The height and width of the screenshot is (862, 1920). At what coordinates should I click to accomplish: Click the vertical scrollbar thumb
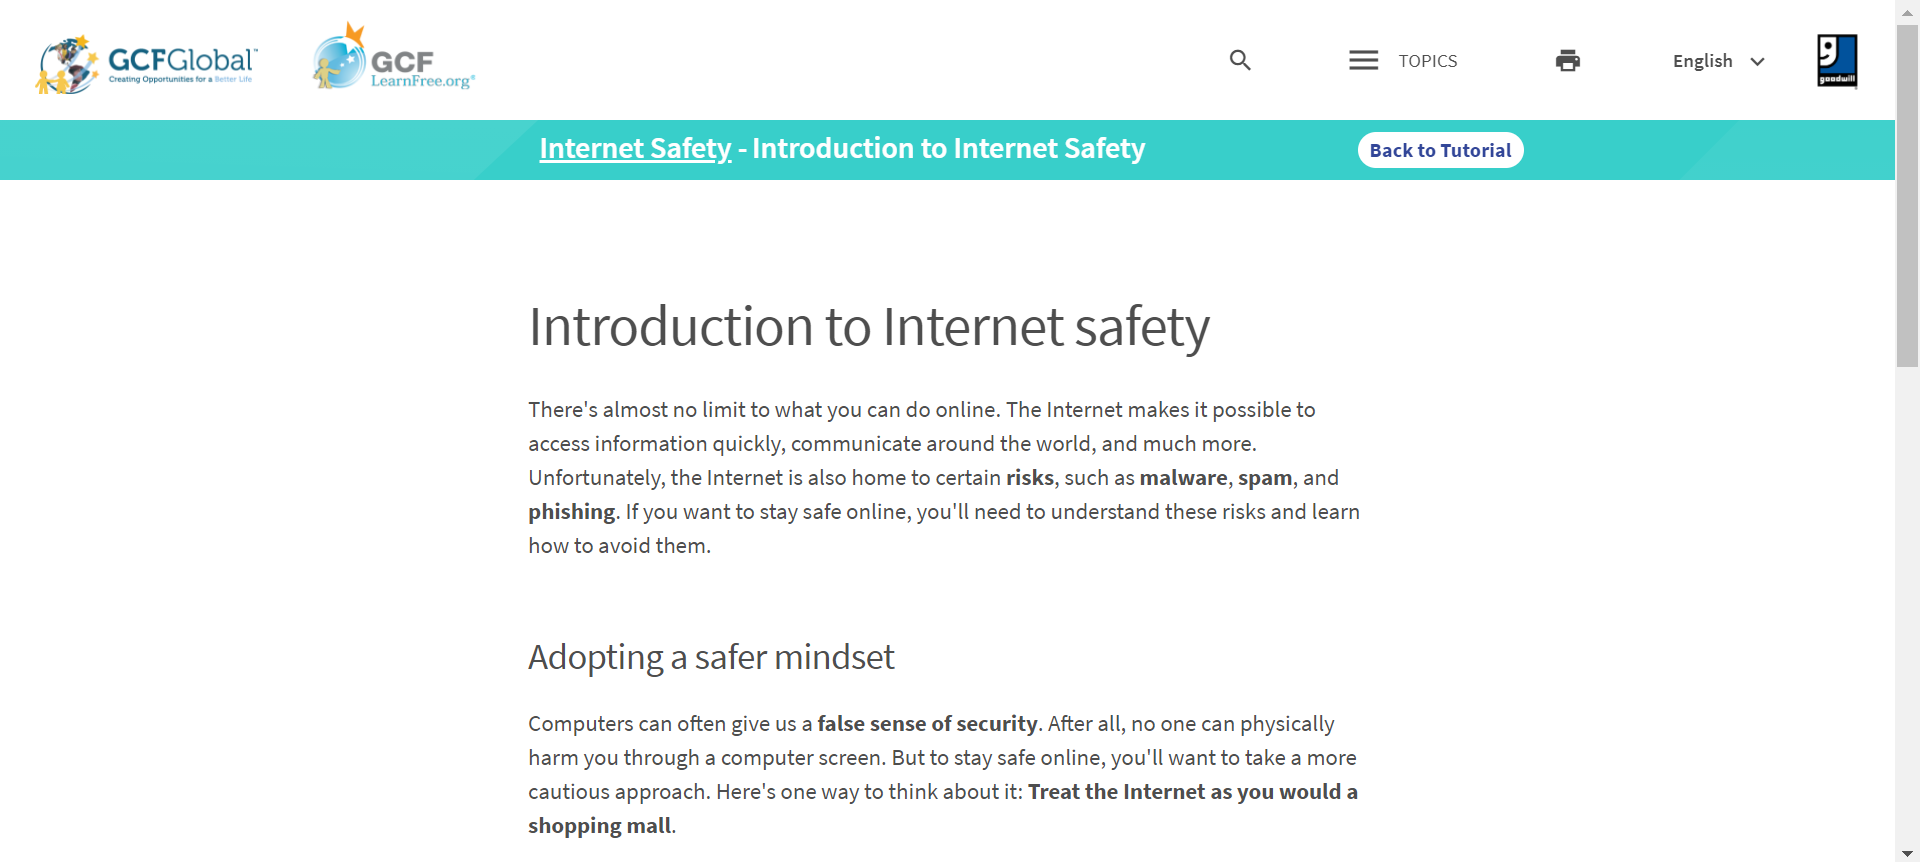1907,196
